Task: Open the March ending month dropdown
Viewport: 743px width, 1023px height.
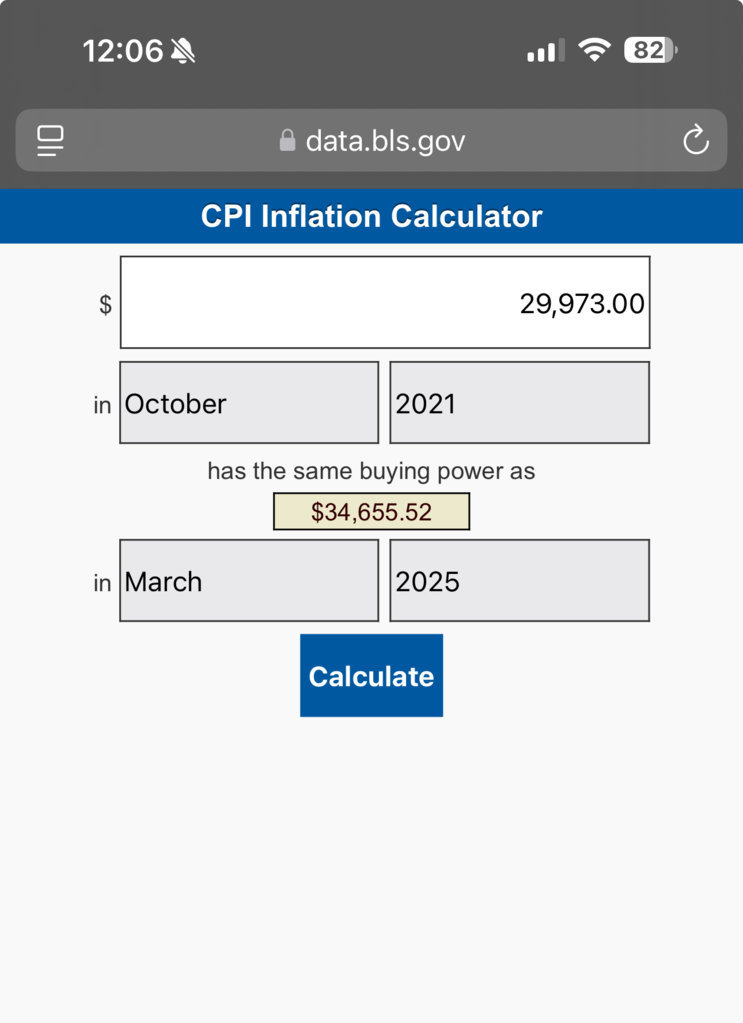Action: pos(249,581)
